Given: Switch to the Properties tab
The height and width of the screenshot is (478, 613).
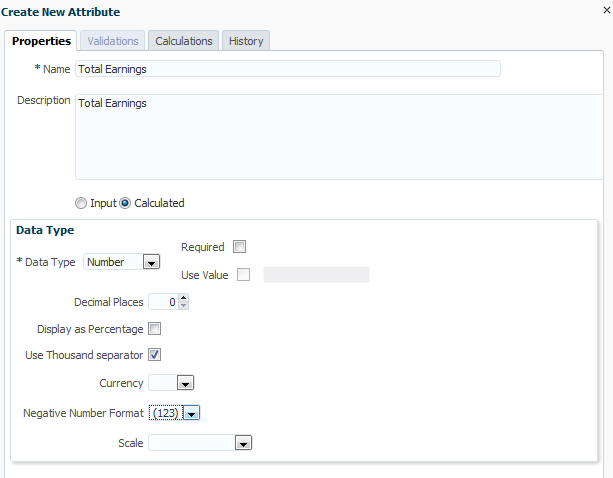Looking at the screenshot, I should 41,41.
